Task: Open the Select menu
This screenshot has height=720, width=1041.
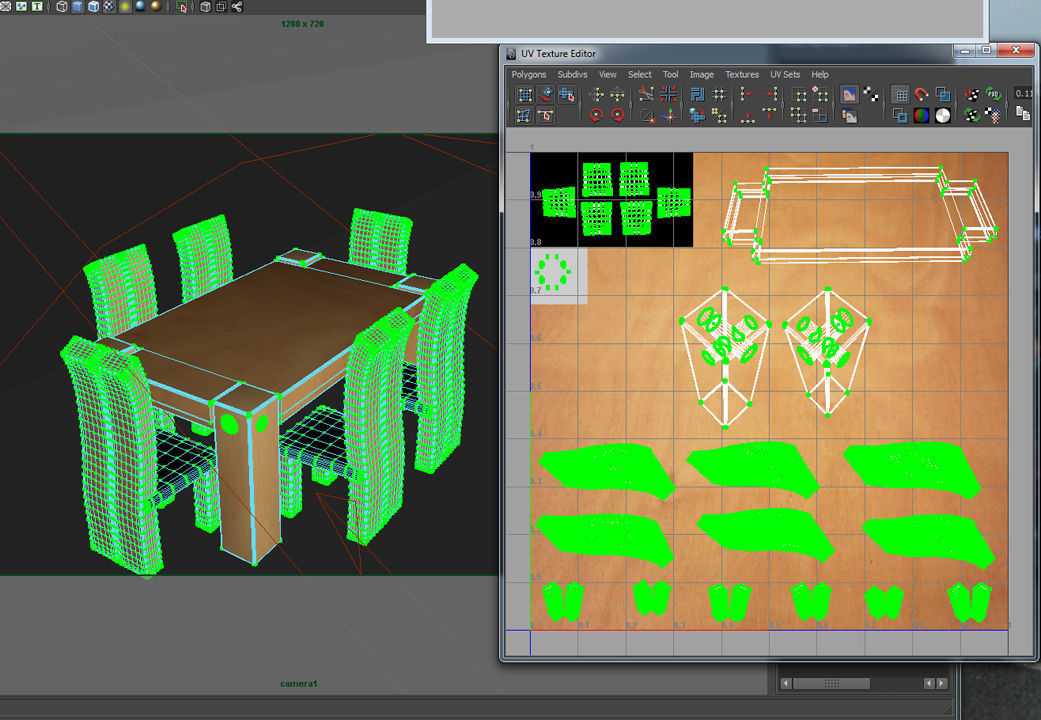Action: point(639,74)
